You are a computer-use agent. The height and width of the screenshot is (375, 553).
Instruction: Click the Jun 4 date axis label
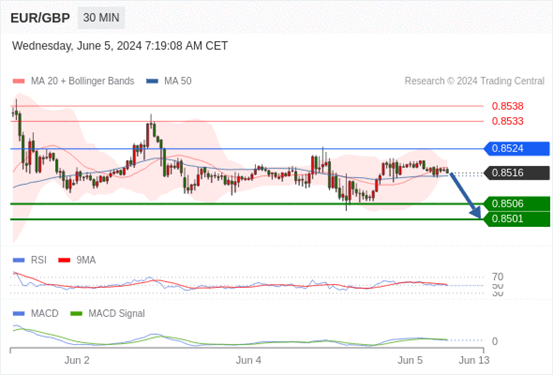249,360
